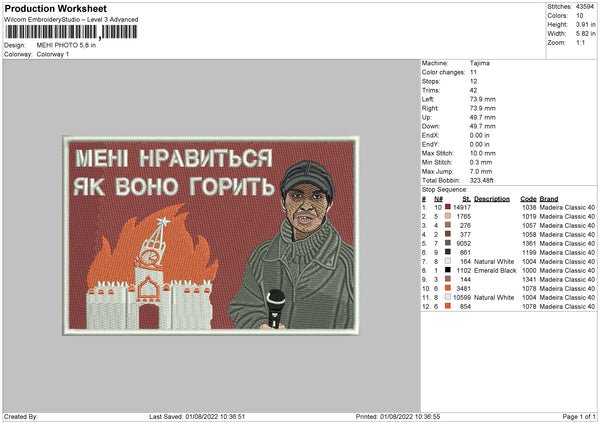Click the Down value 49.7 mm

[x=483, y=126]
